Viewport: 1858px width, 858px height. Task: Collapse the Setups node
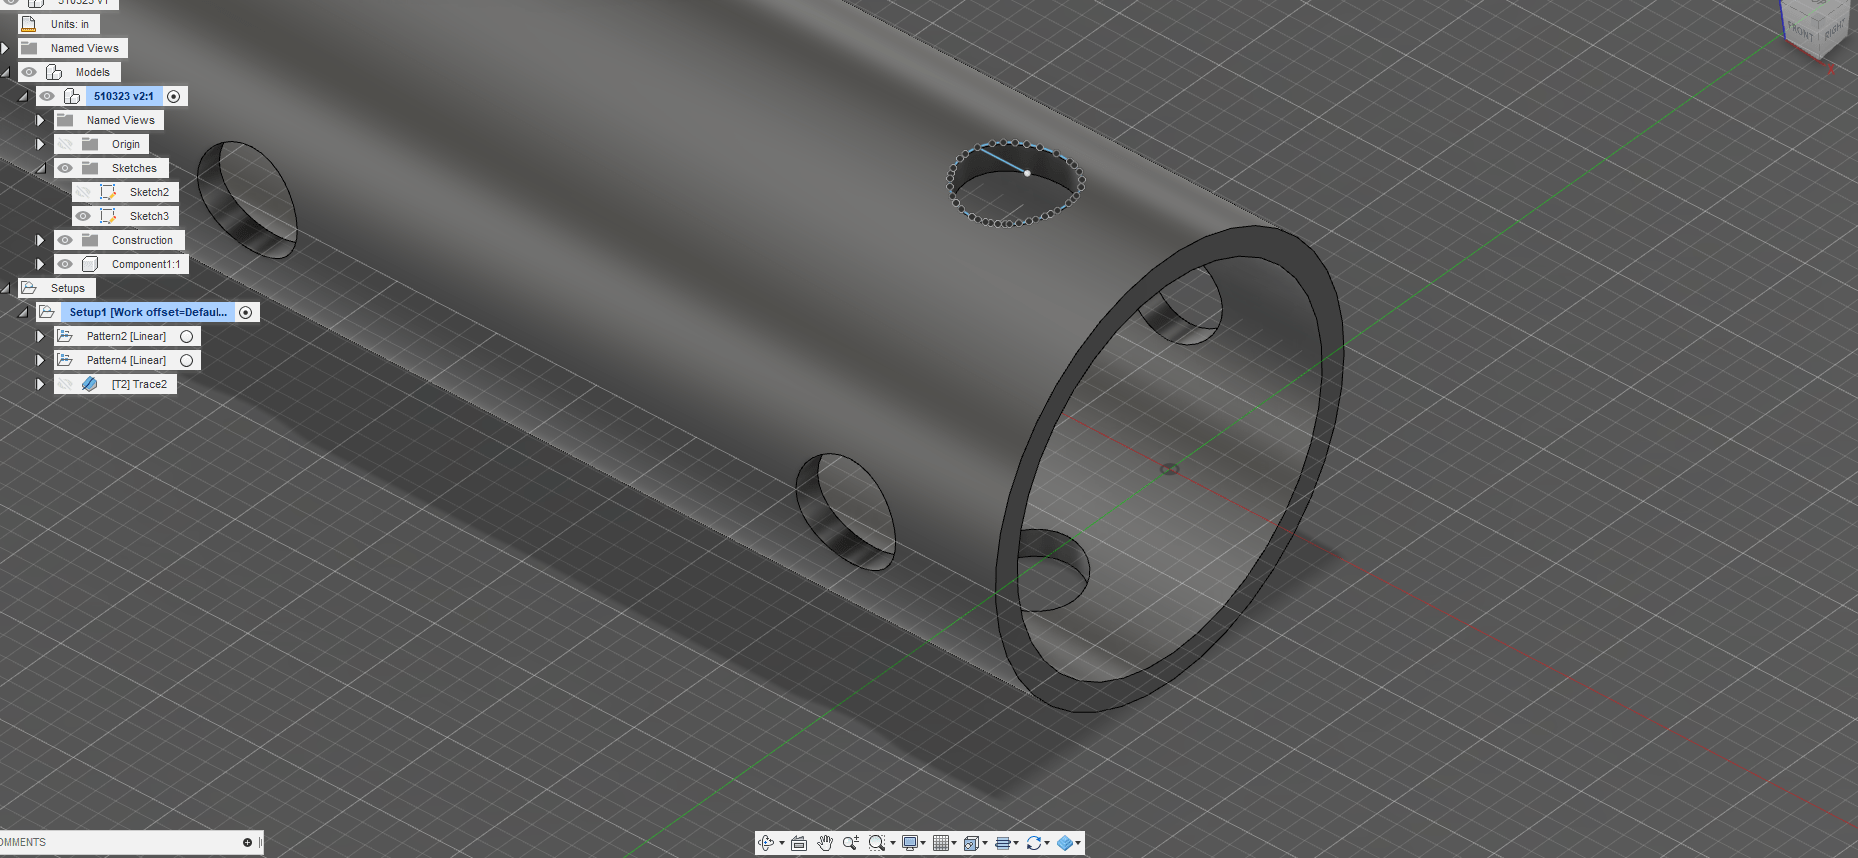(5, 288)
